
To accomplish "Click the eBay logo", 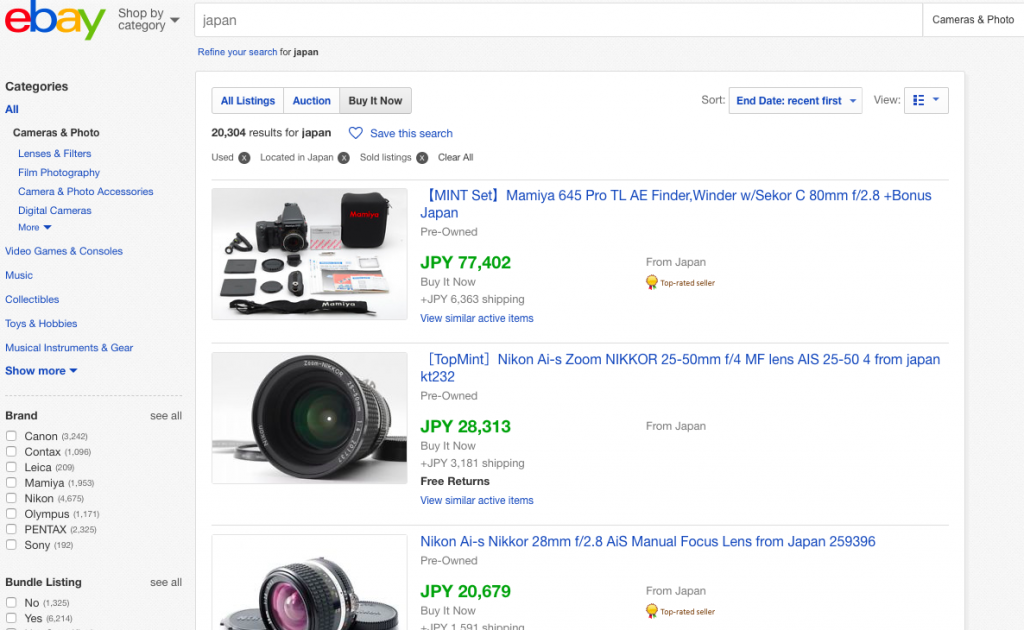I will pos(55,20).
